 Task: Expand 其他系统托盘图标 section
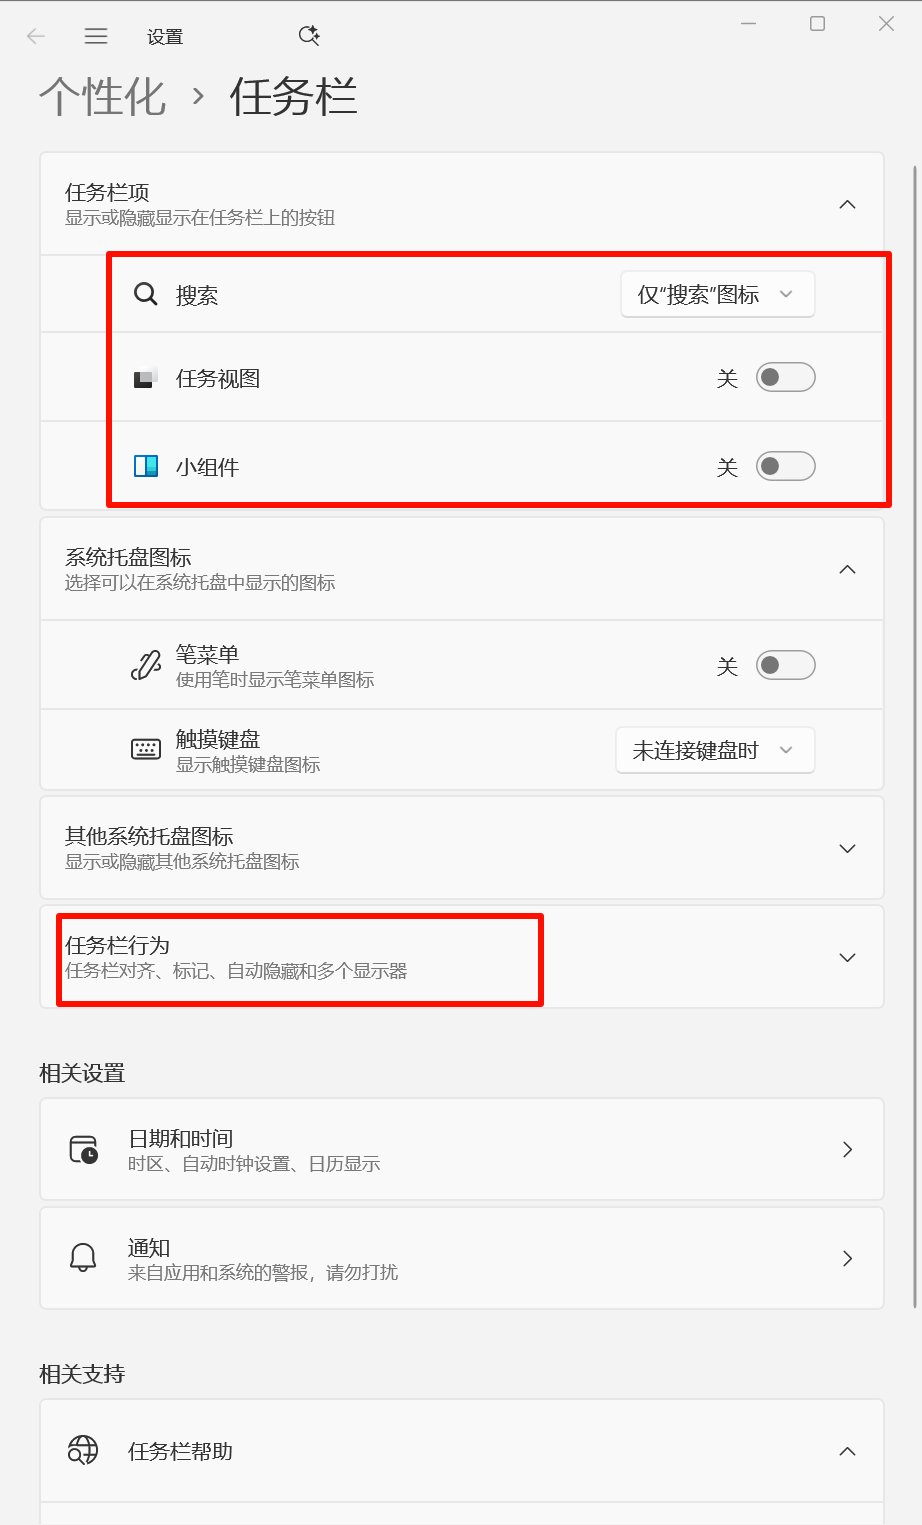[462, 848]
